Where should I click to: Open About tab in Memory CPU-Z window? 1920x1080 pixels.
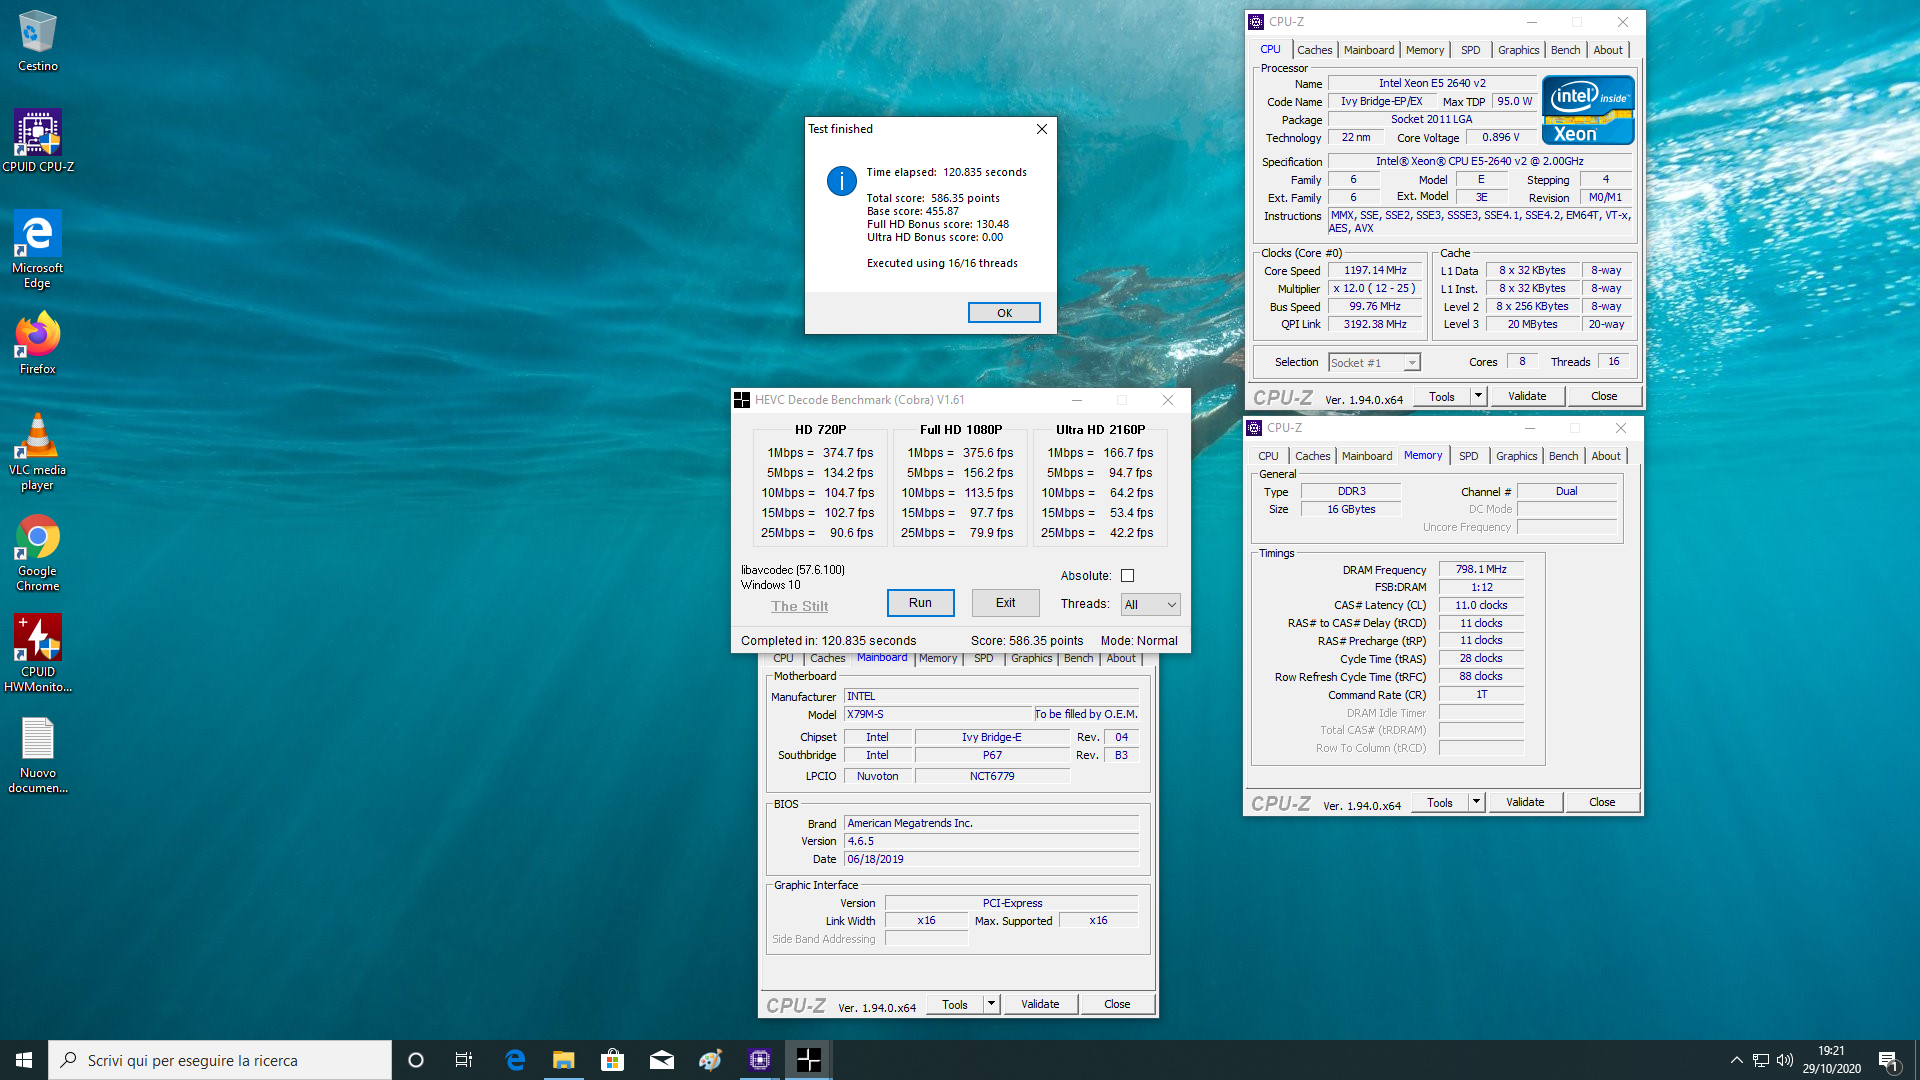1606,456
